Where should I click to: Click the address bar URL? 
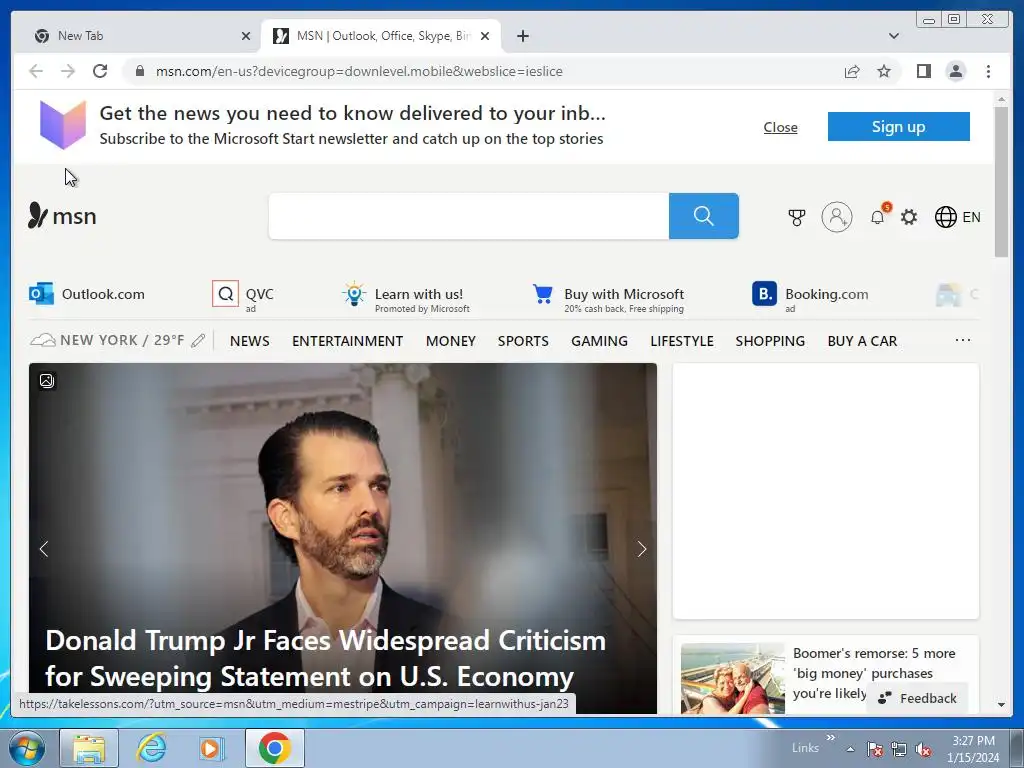pyautogui.click(x=359, y=71)
